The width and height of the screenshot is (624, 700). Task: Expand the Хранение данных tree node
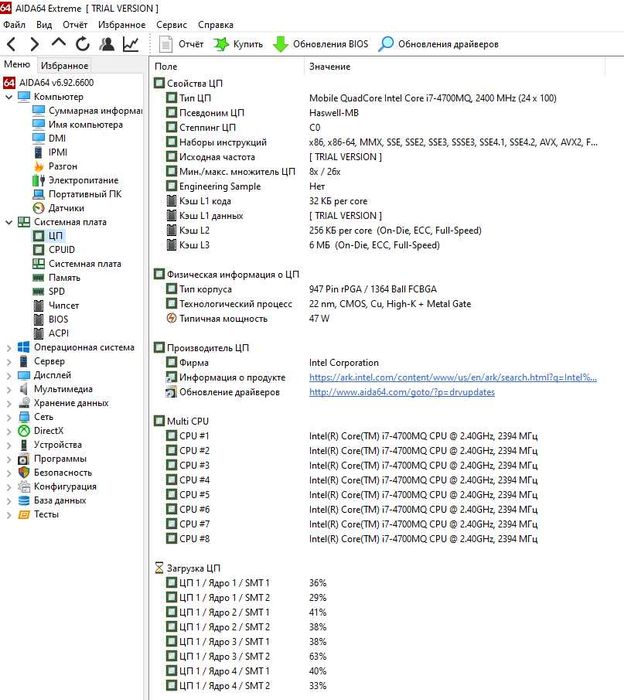[8, 404]
